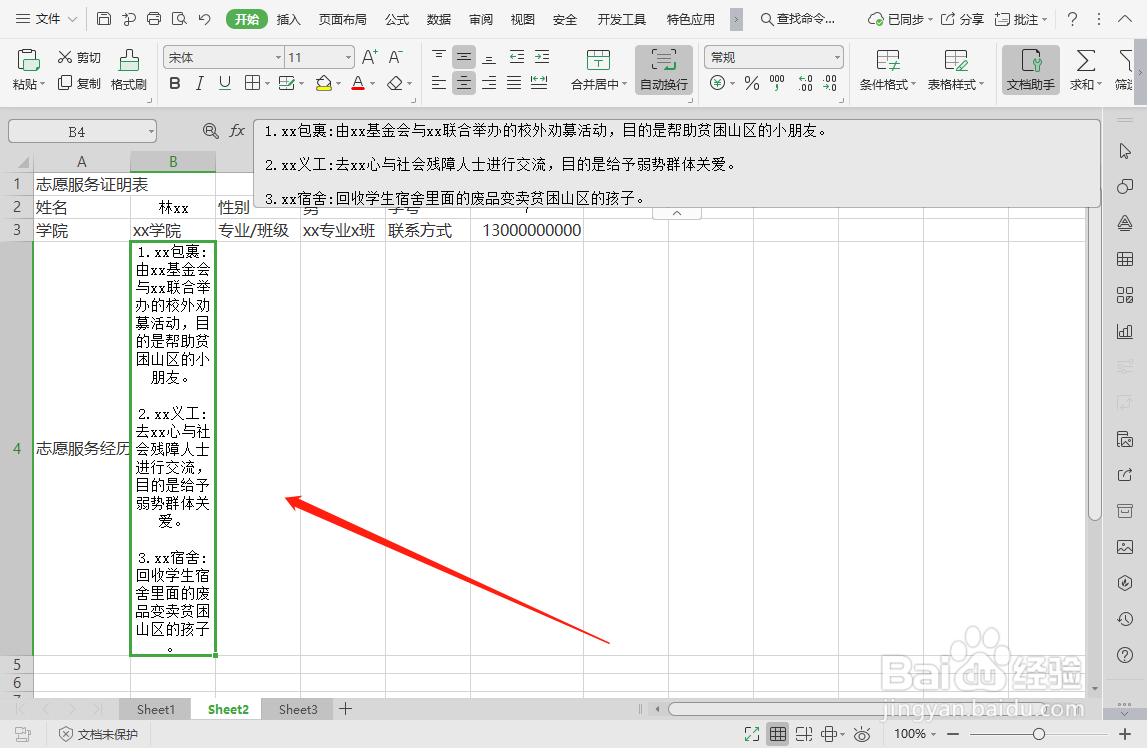Switch to the 插入 ribbon tab
The image size is (1147, 748).
coord(289,18)
